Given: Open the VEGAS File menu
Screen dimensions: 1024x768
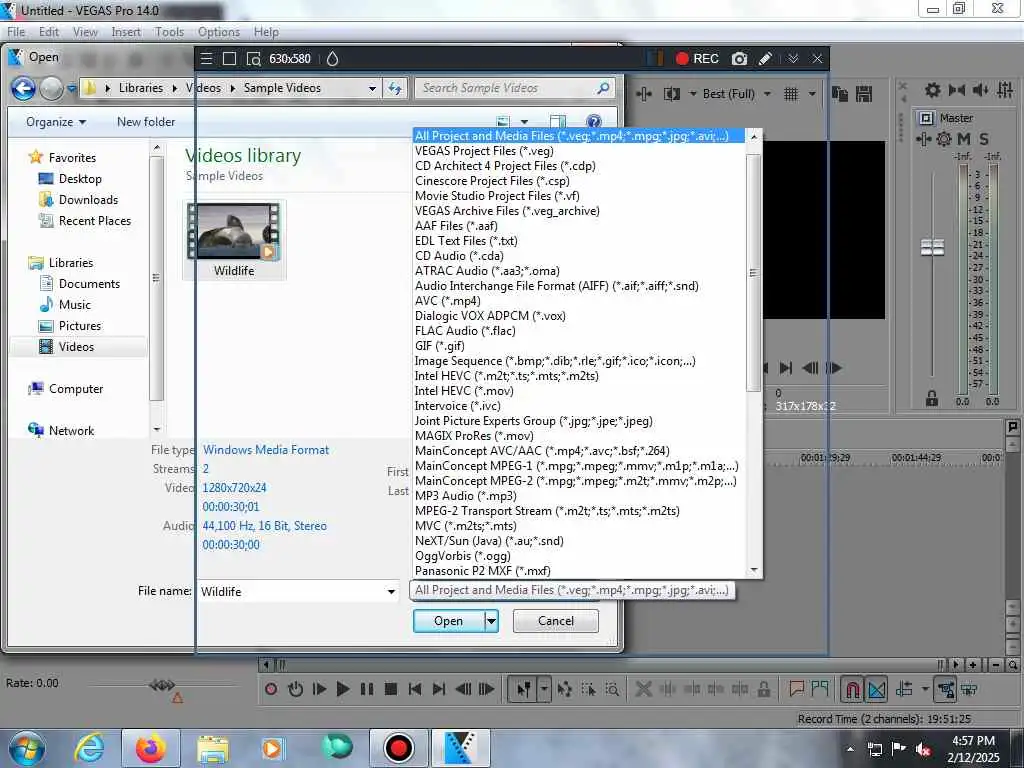Looking at the screenshot, I should click(x=16, y=32).
